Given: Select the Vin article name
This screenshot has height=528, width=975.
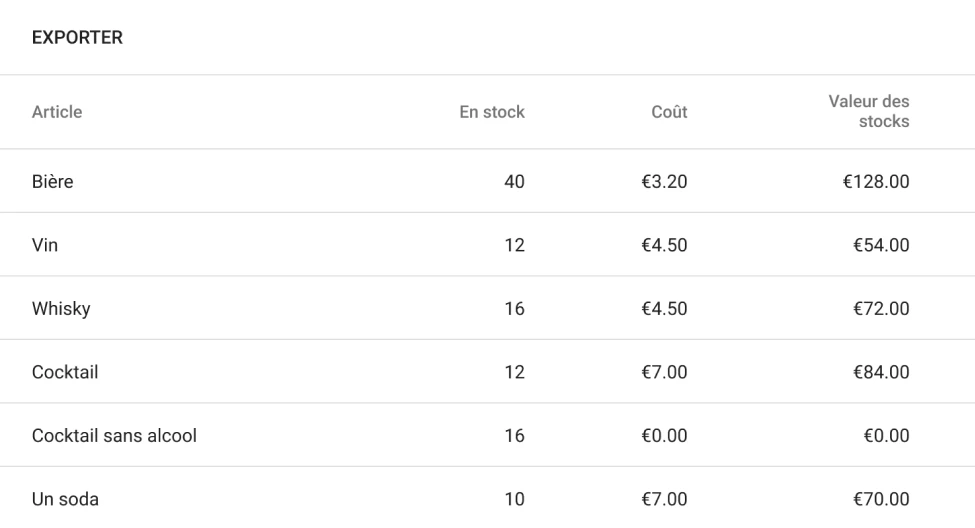Looking at the screenshot, I should pyautogui.click(x=45, y=245).
